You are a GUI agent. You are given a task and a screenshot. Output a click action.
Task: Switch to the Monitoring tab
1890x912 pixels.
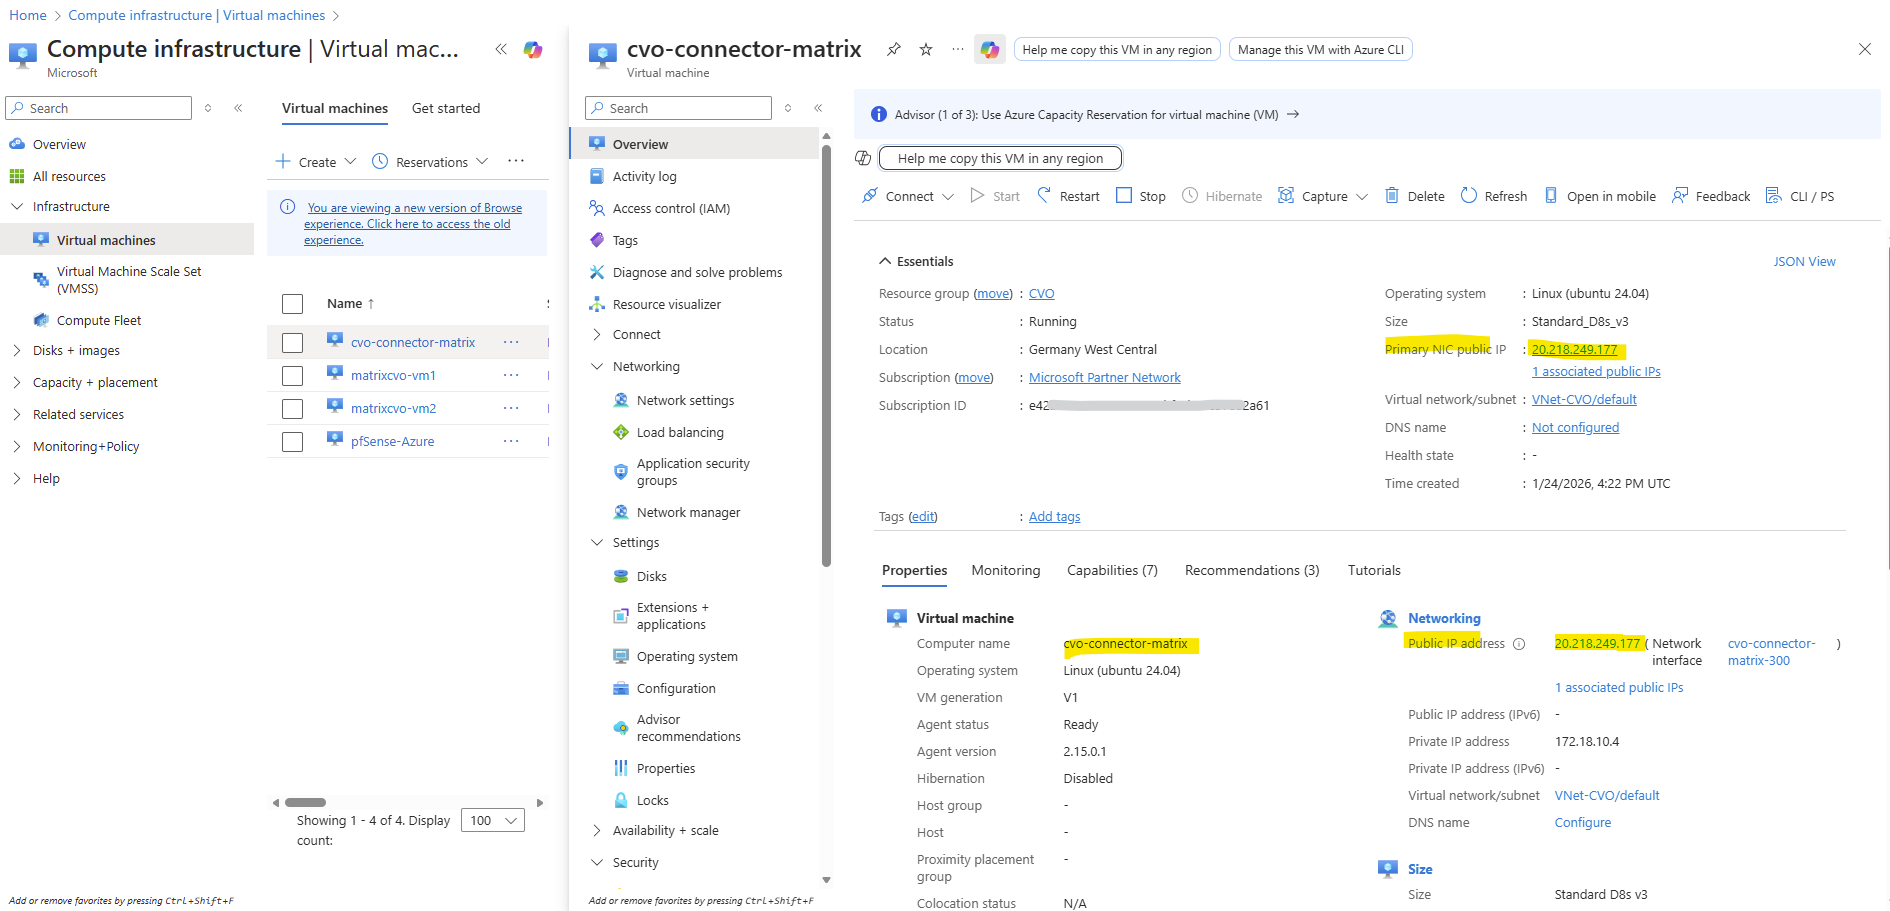pyautogui.click(x=1005, y=571)
